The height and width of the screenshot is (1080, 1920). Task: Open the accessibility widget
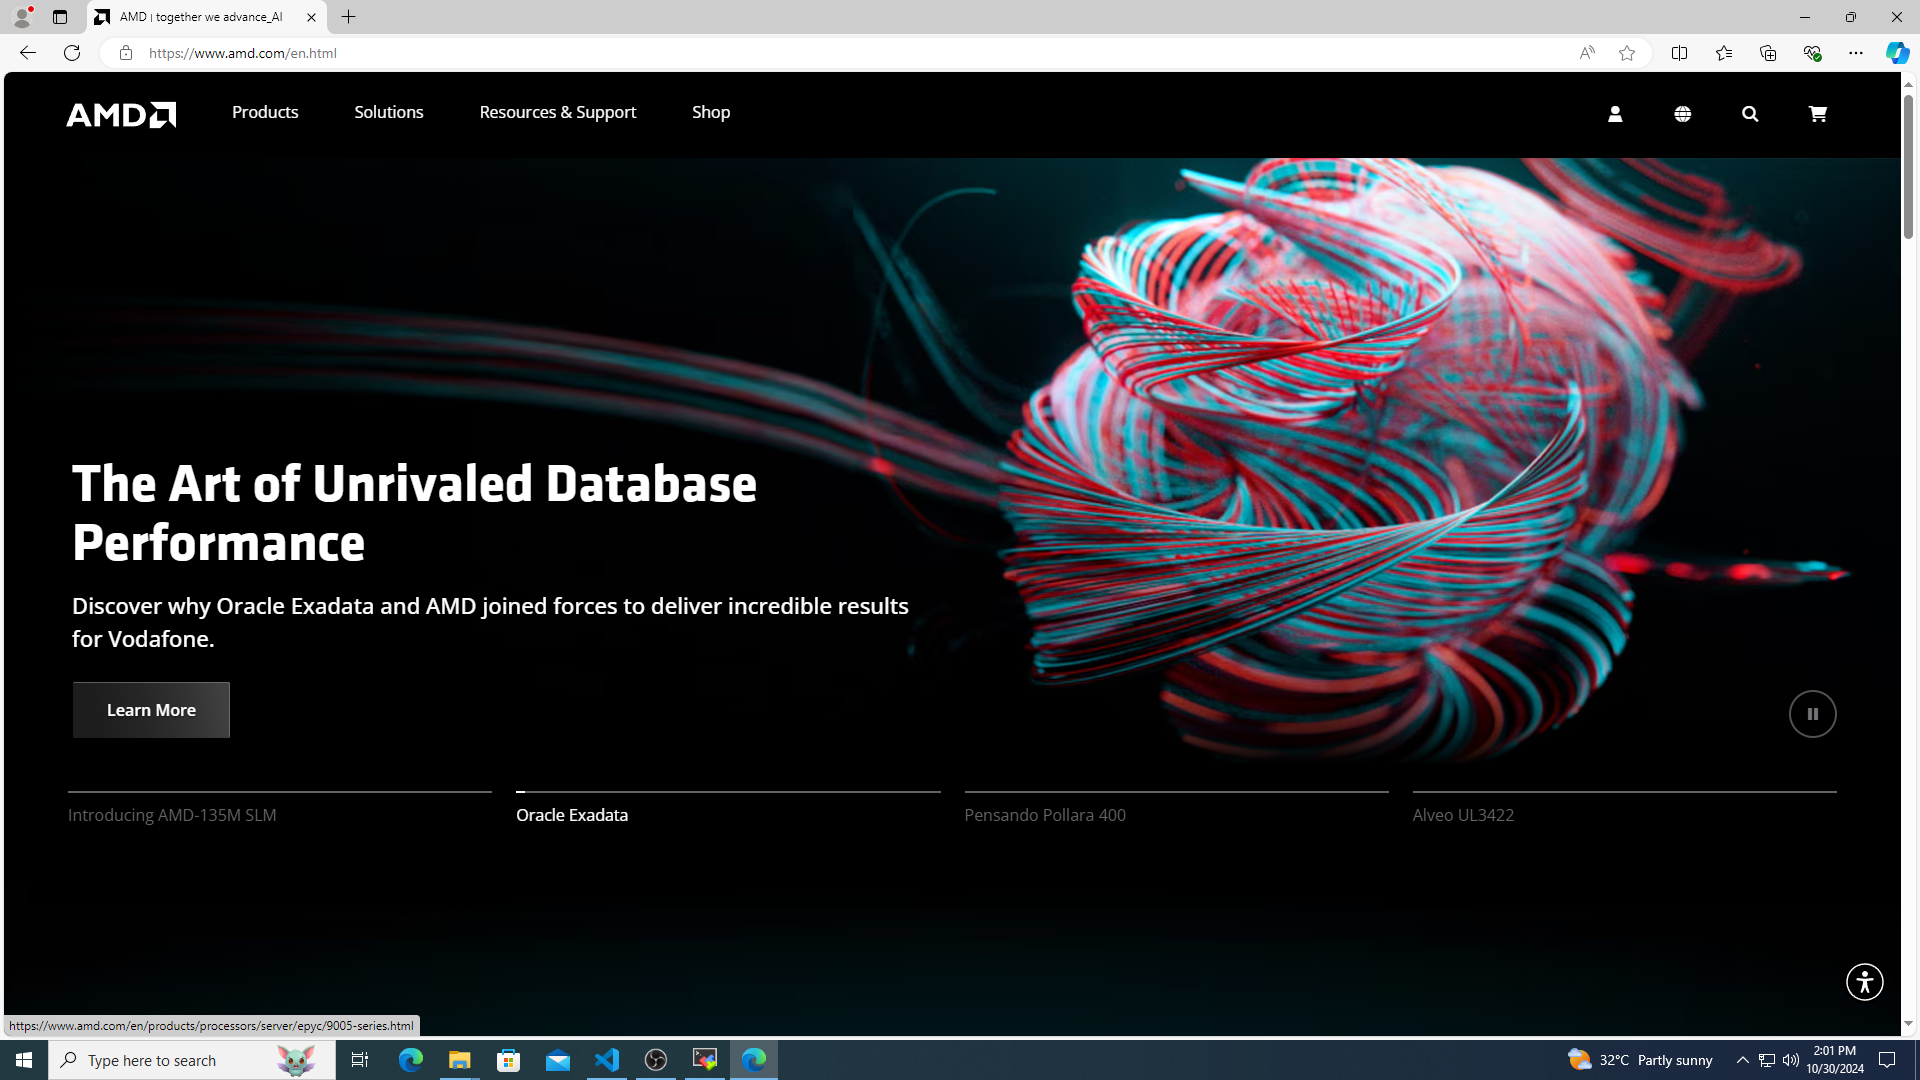(x=1864, y=982)
